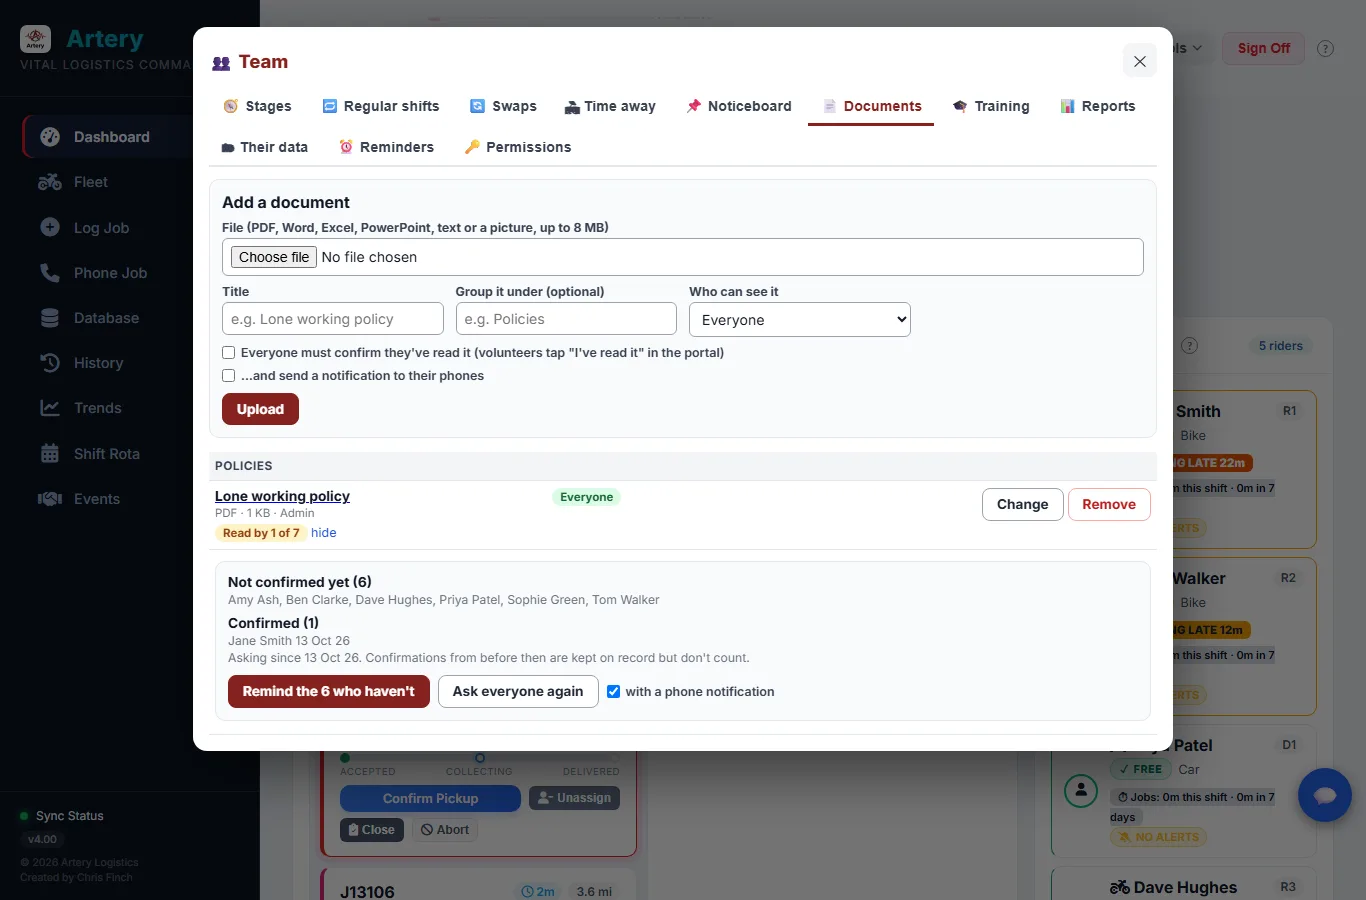Open the 'Who can see it' dropdown
This screenshot has width=1366, height=900.
[800, 320]
